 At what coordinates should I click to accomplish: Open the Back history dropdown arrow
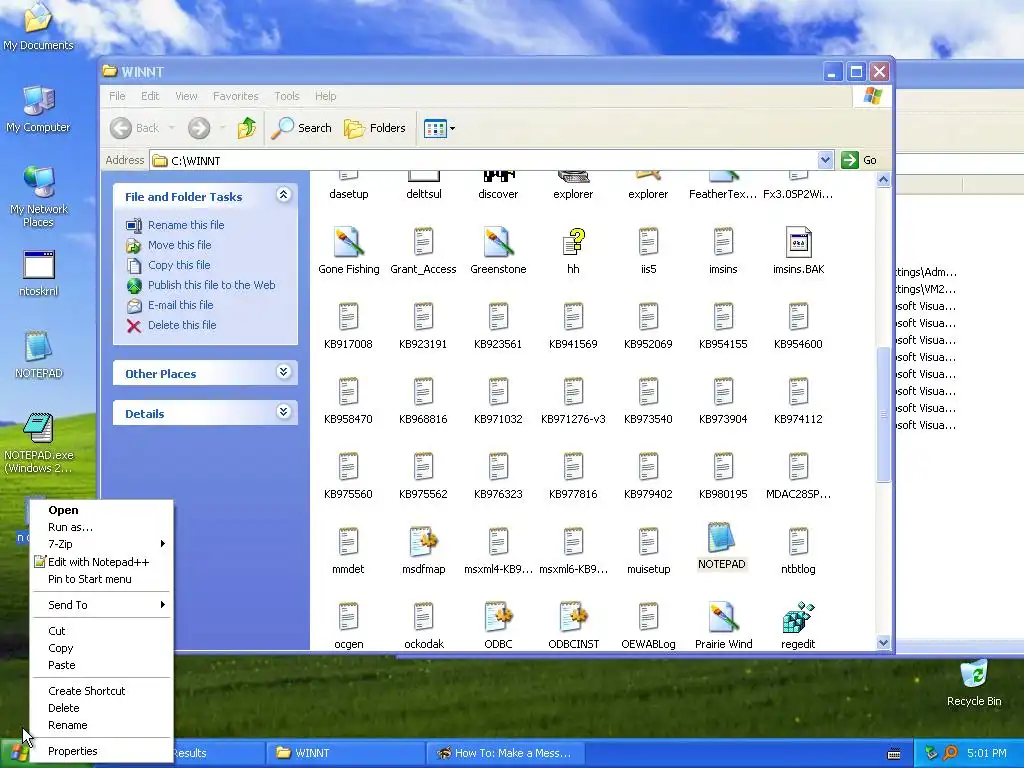click(x=172, y=128)
